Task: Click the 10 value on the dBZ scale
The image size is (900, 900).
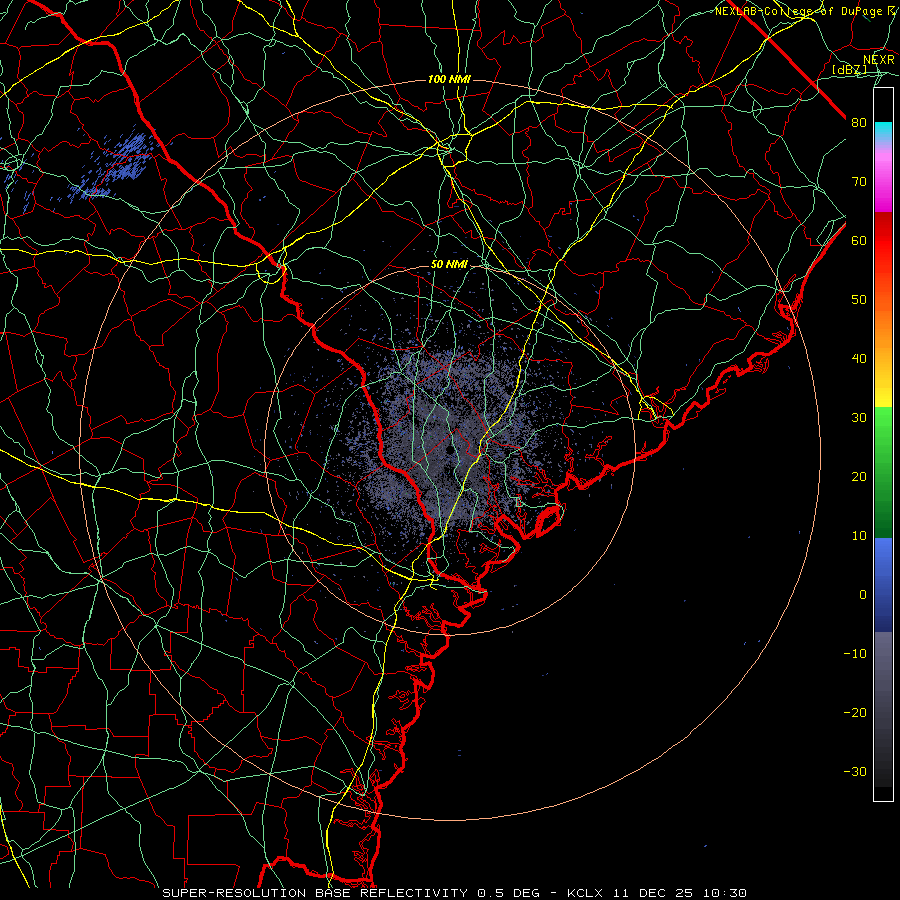Action: (859, 536)
